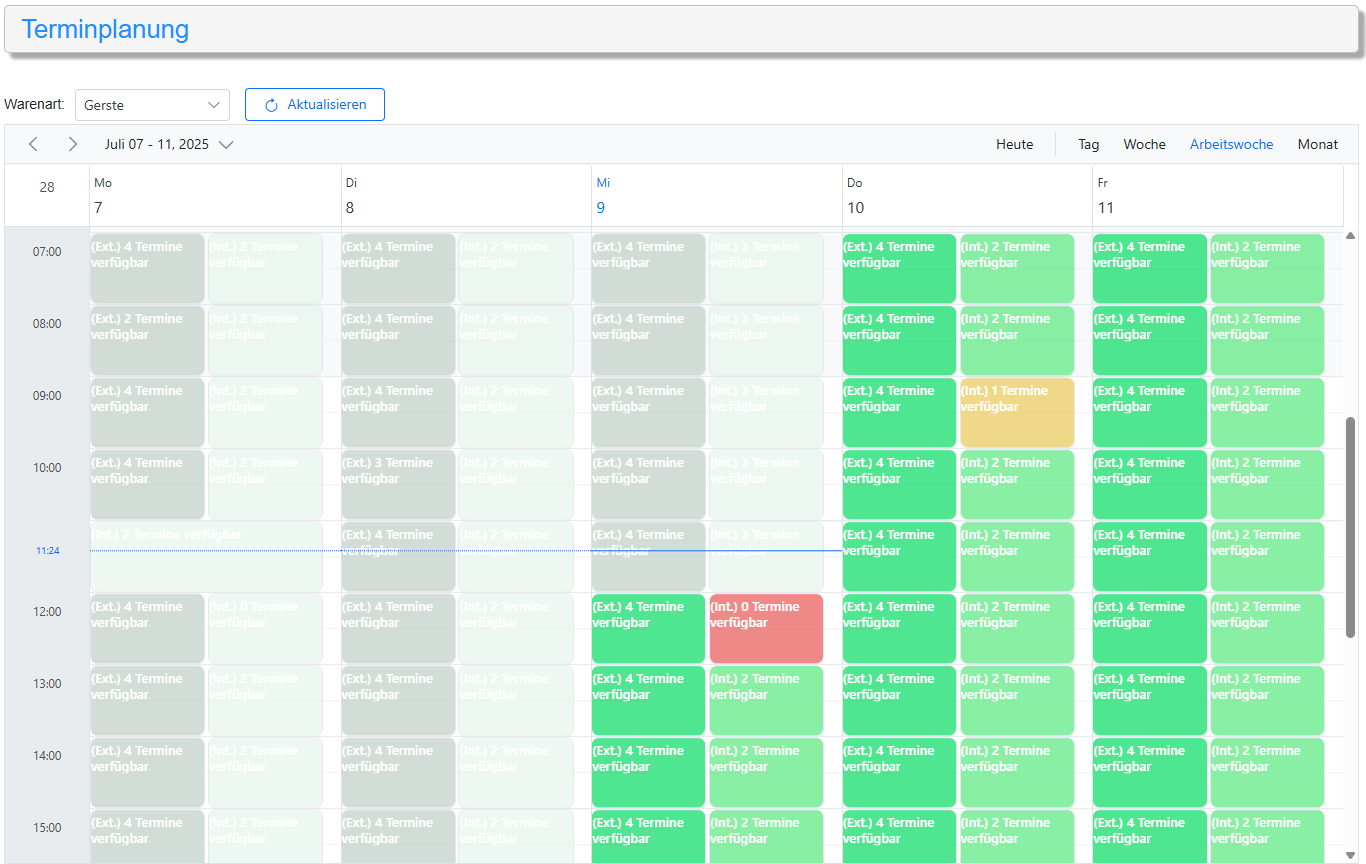Open Tuesday 8 day header
The image size is (1366, 864).
(466, 195)
